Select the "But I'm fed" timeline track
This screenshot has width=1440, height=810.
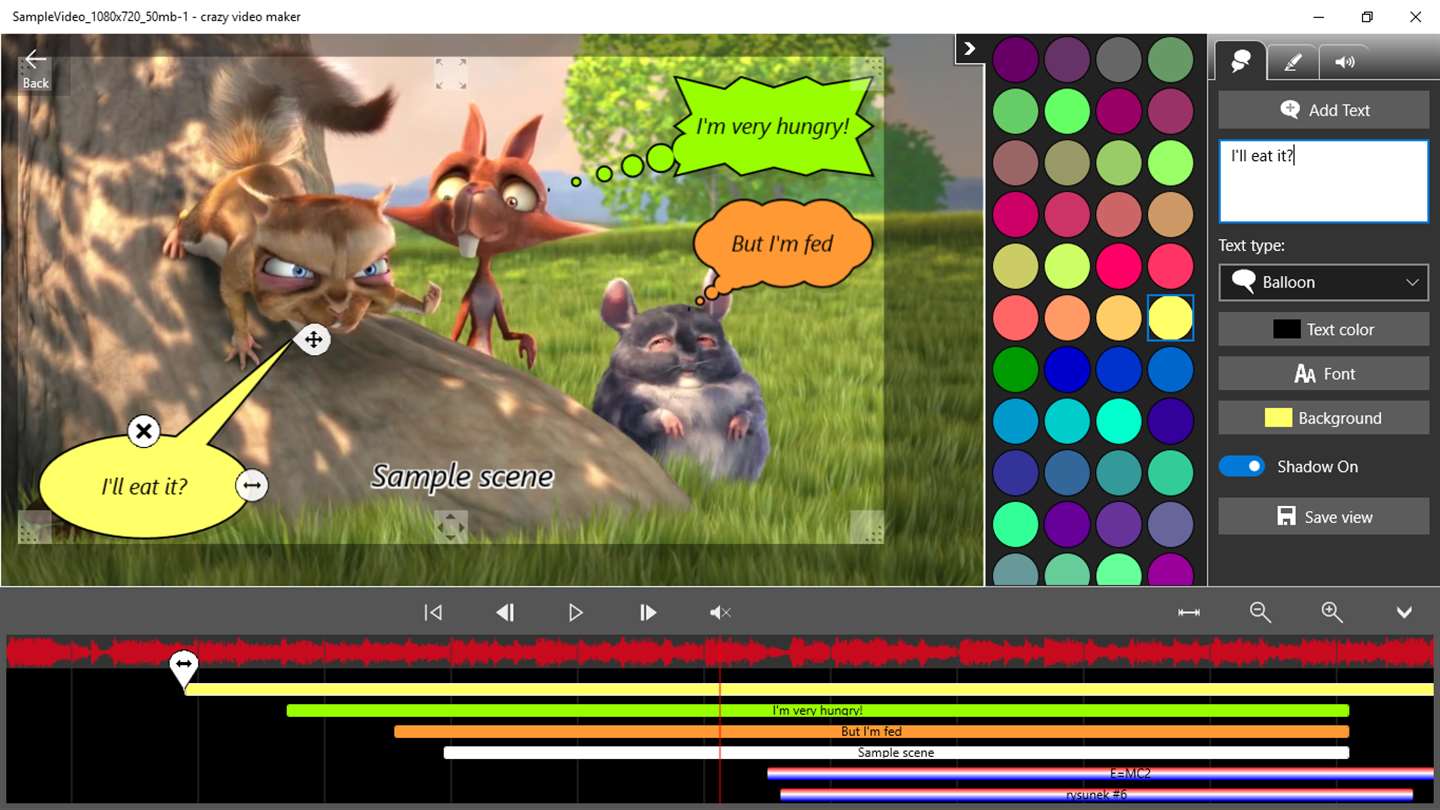coord(872,732)
